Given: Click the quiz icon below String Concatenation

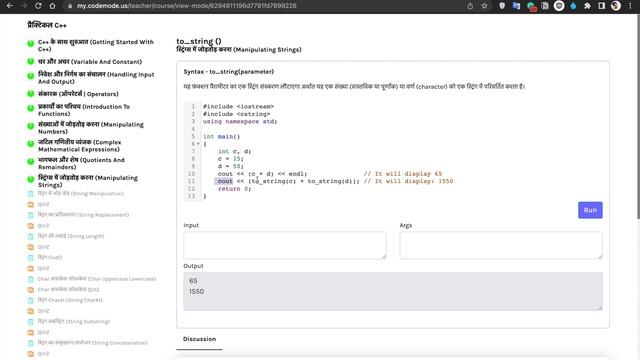Looking at the screenshot, I should coord(31,353).
